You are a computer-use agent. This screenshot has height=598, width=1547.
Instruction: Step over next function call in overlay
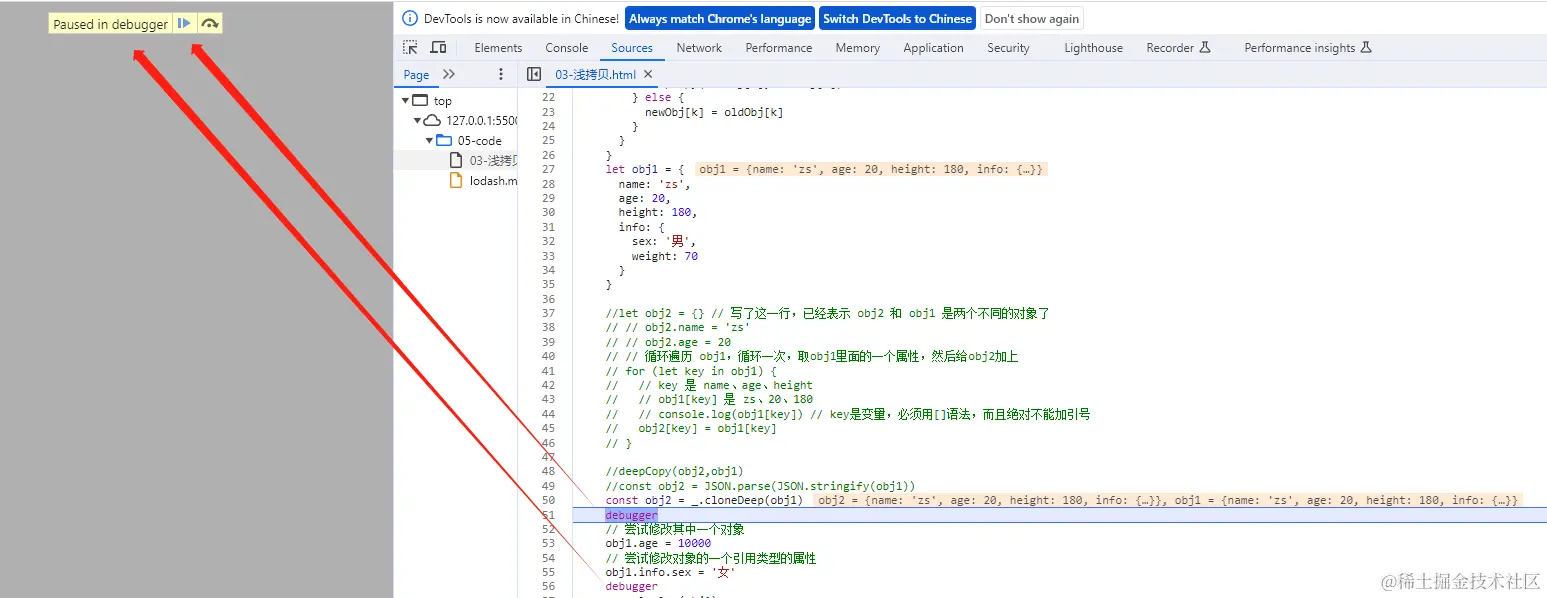coord(210,24)
